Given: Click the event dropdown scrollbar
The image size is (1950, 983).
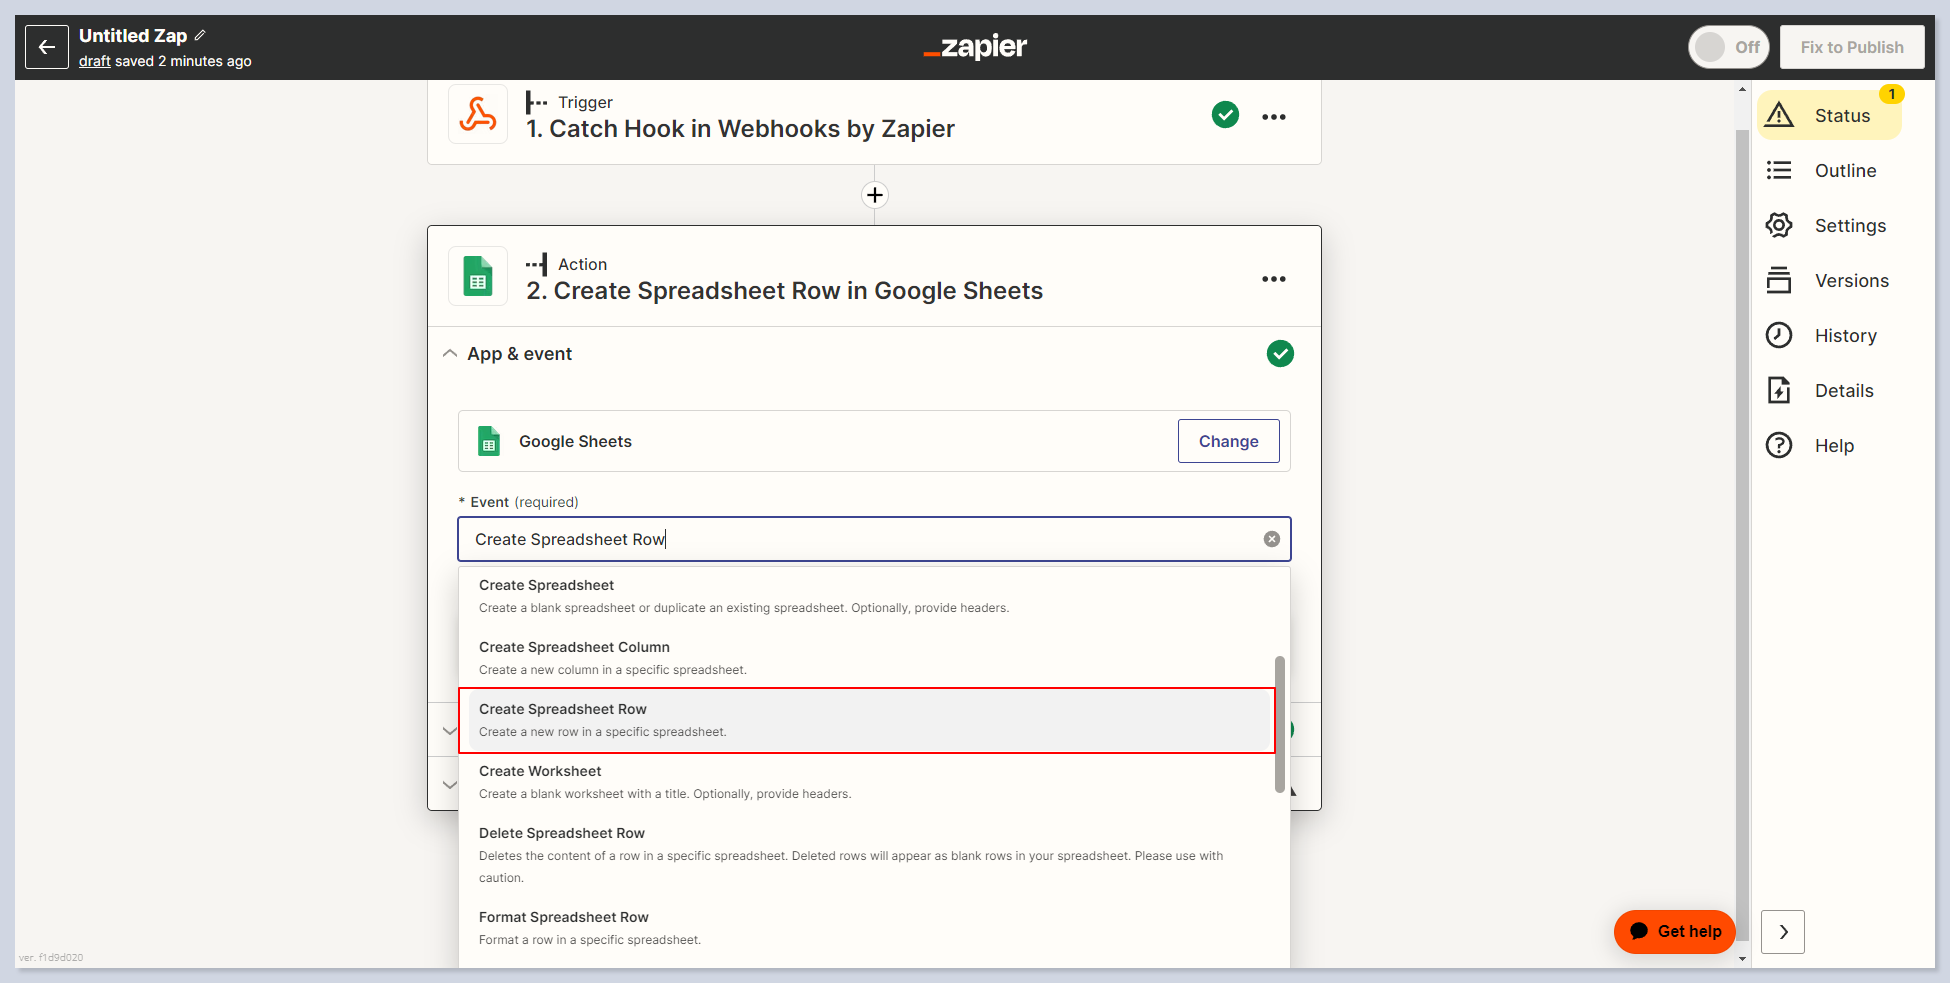Looking at the screenshot, I should [x=1279, y=724].
